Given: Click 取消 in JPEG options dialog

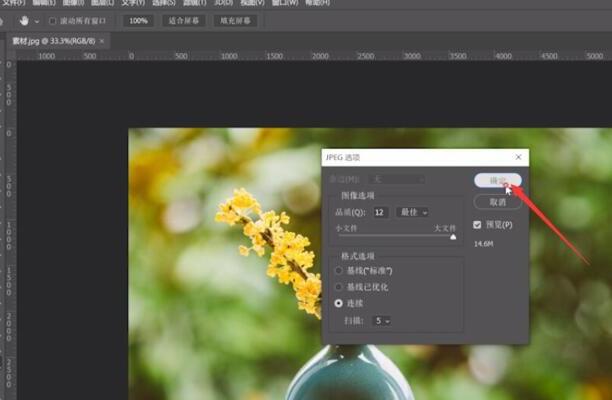Looking at the screenshot, I should pos(498,202).
